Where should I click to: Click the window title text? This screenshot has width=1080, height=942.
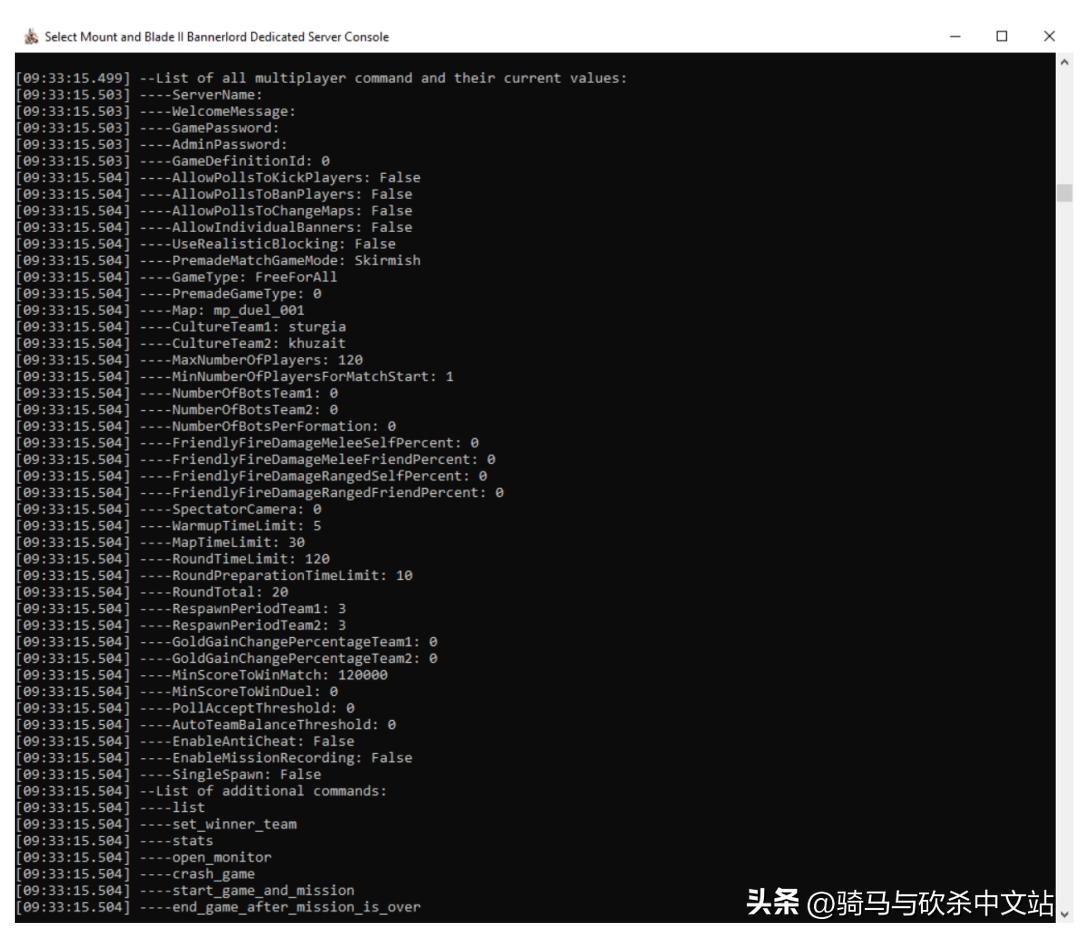(217, 36)
